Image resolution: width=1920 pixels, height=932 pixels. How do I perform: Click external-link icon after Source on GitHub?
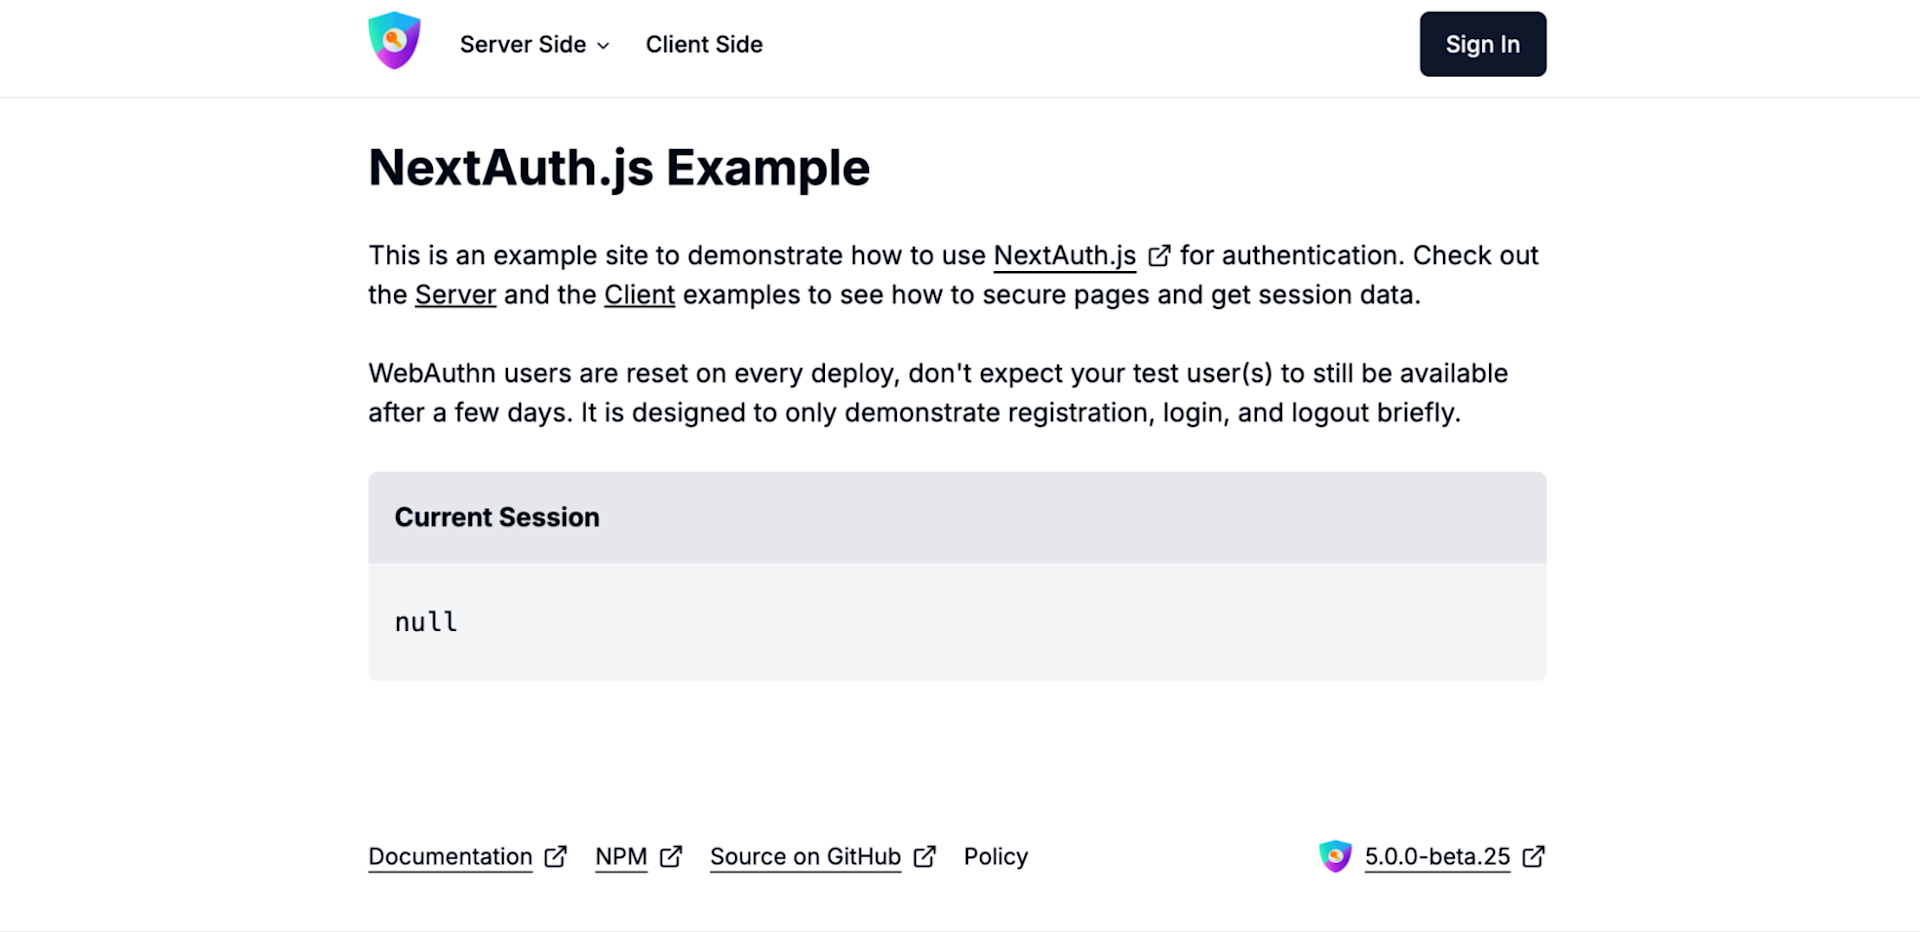[x=925, y=857]
